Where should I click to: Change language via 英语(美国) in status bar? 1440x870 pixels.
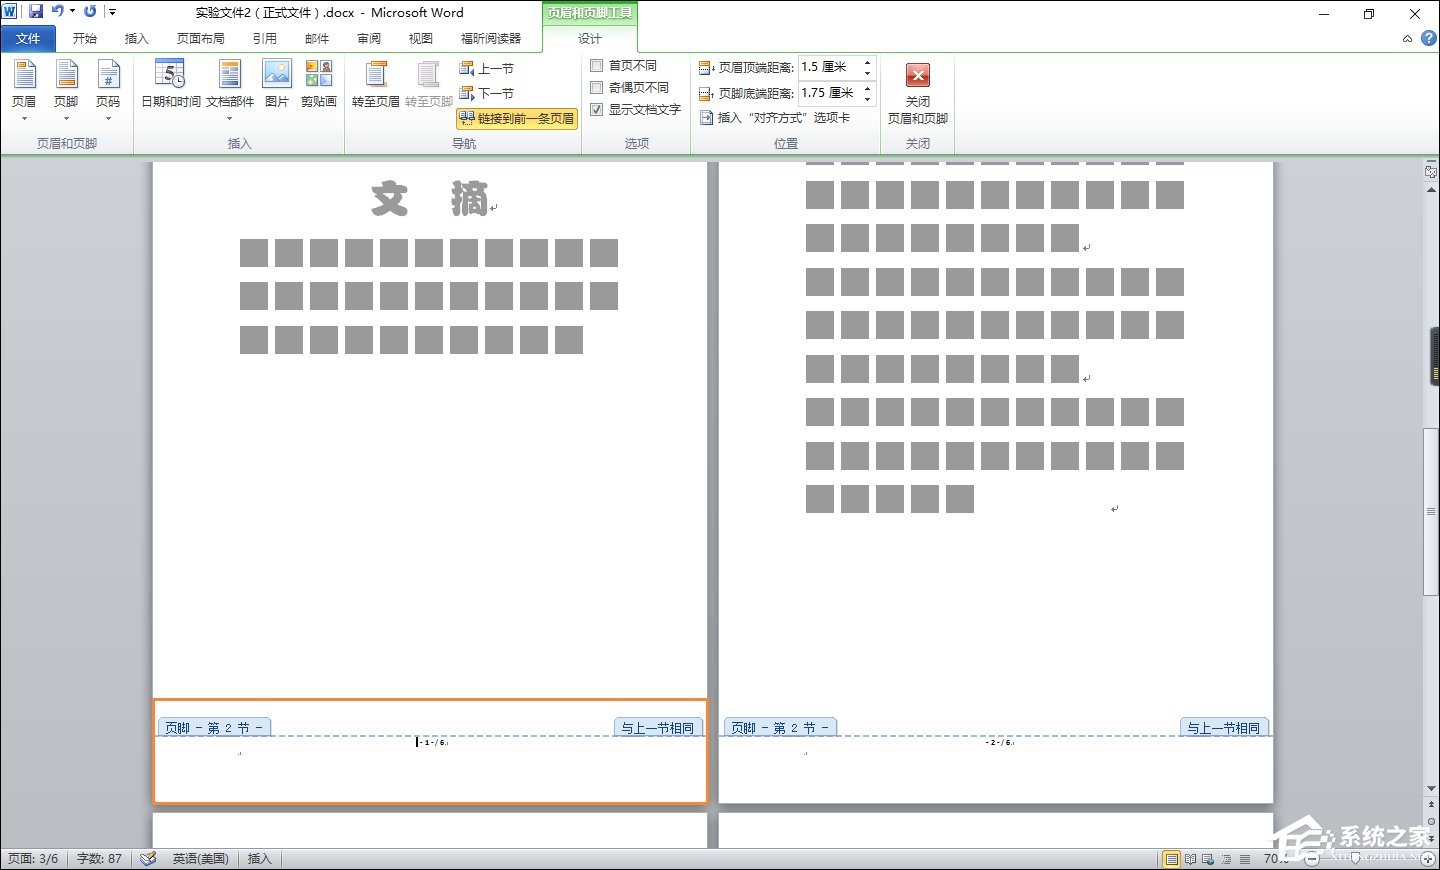[200, 859]
